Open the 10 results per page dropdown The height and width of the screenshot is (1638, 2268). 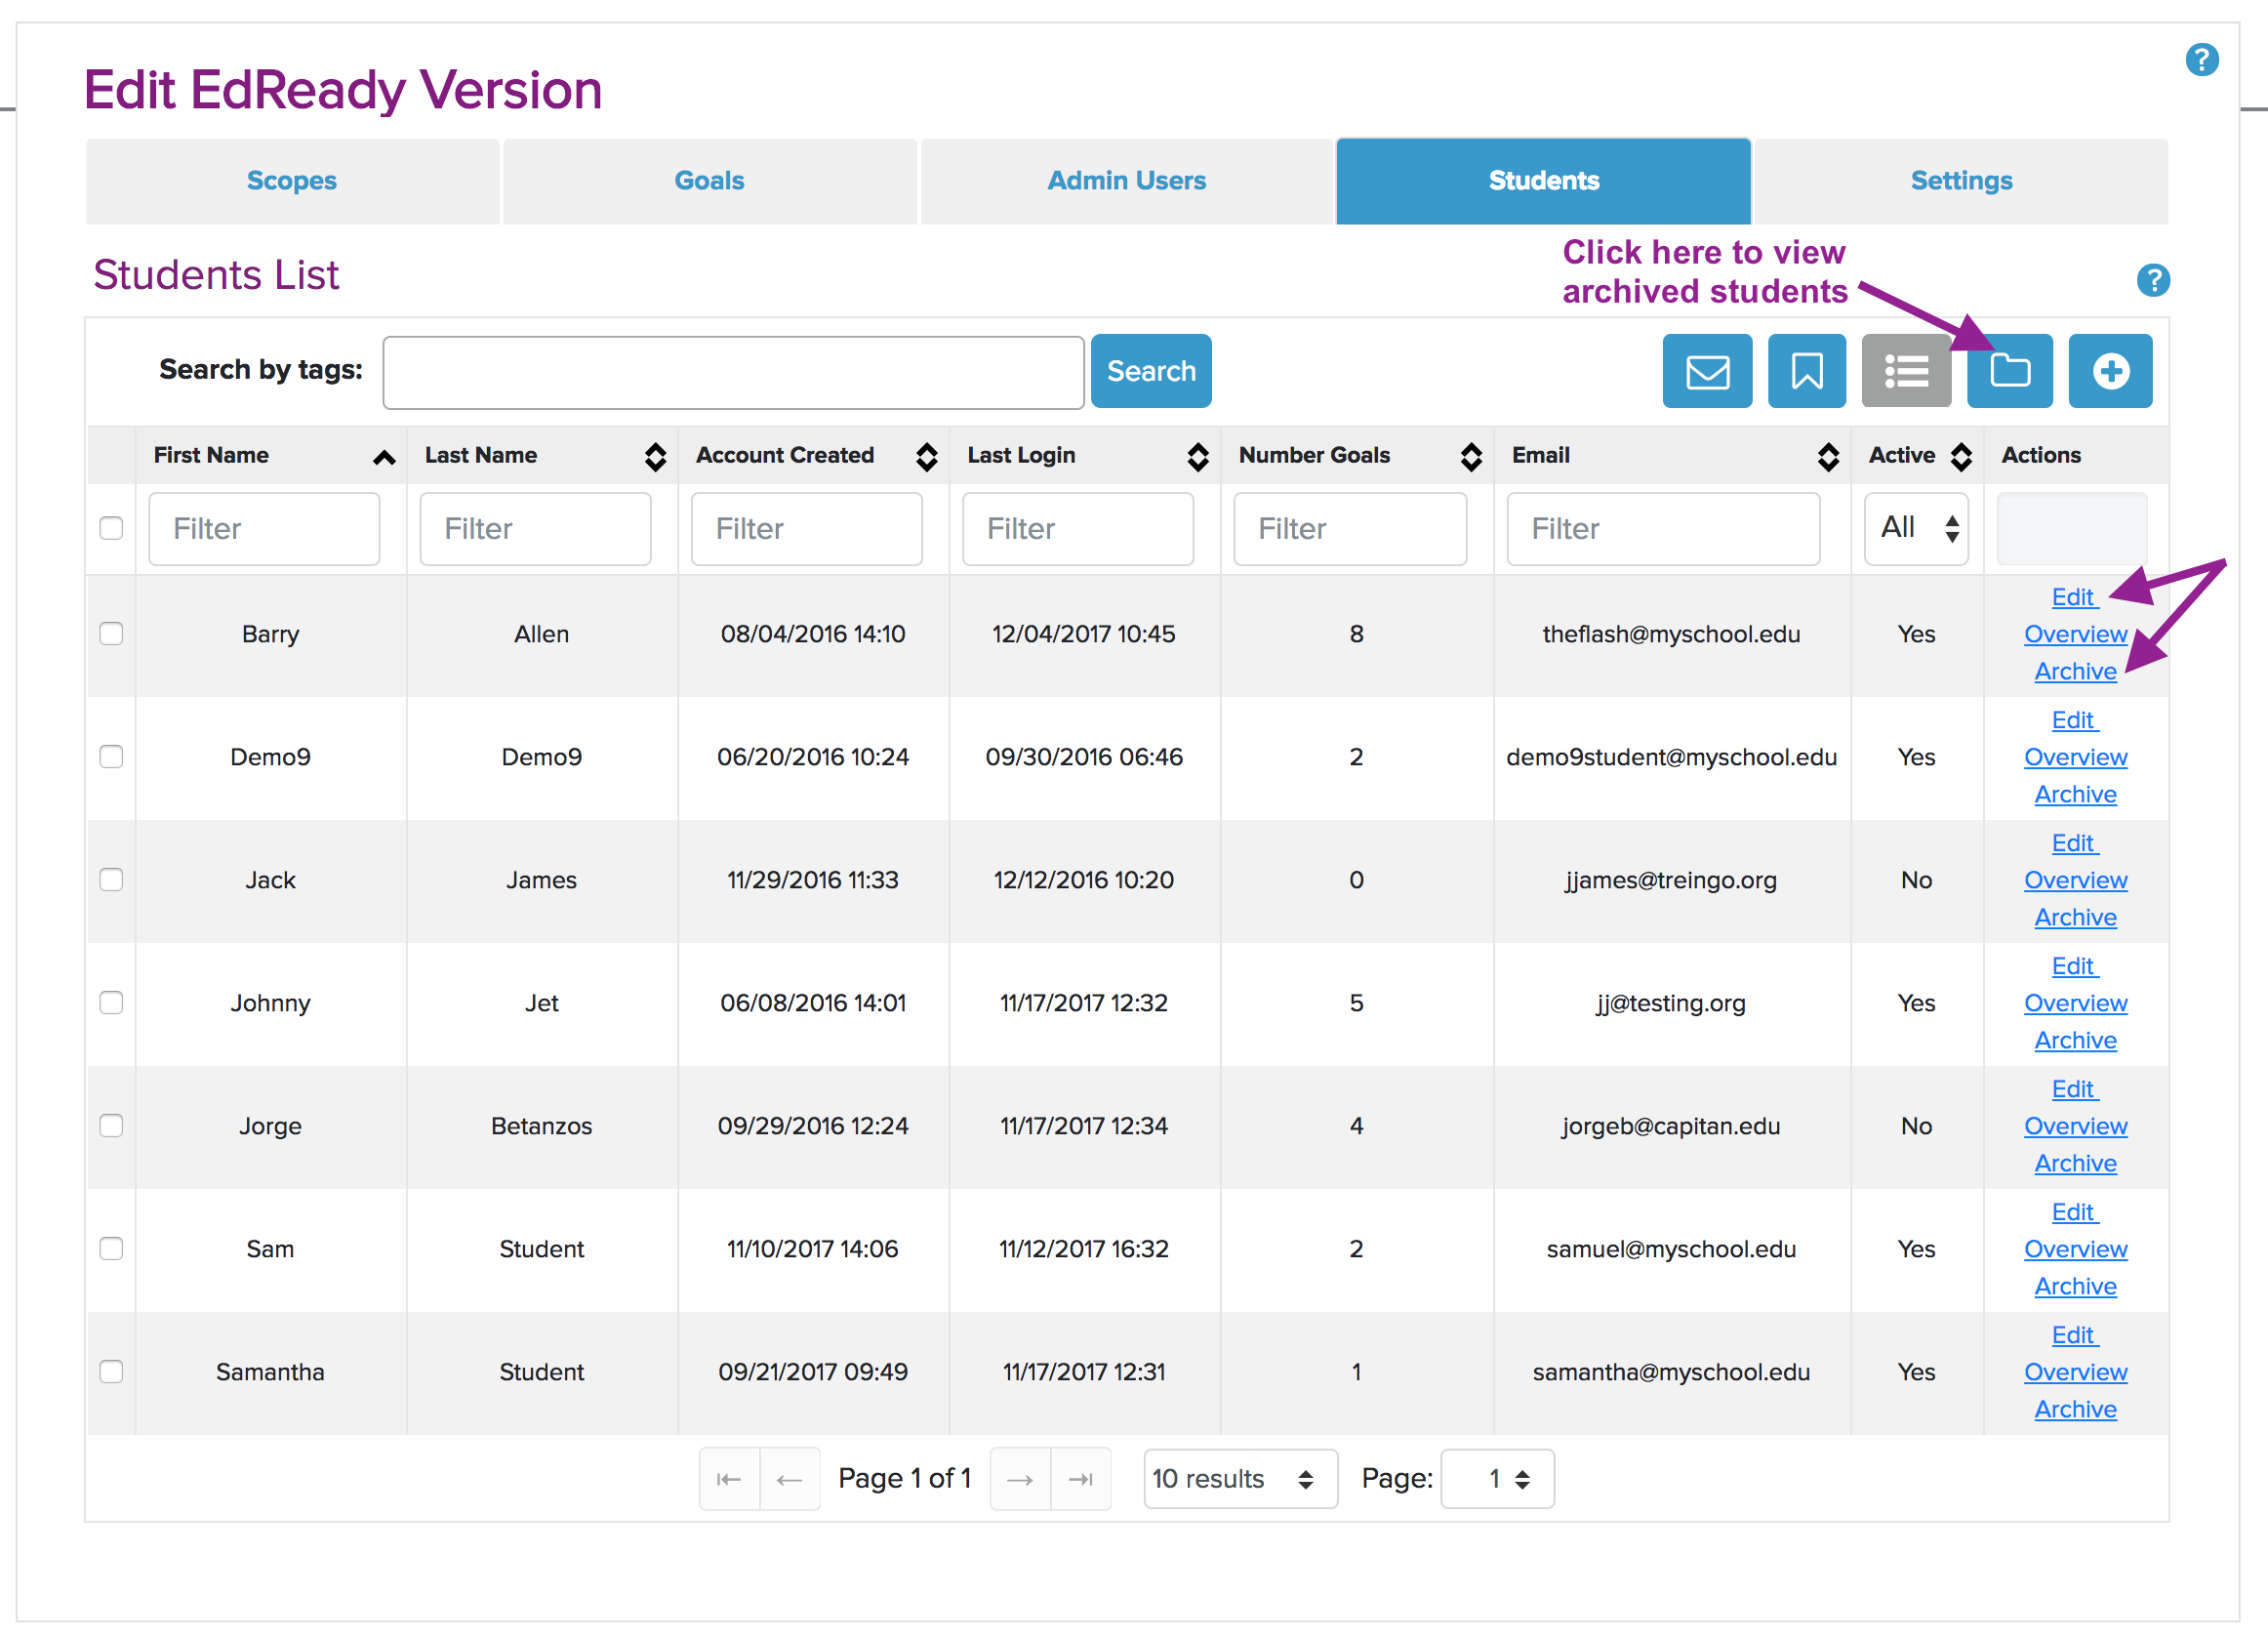click(1240, 1479)
